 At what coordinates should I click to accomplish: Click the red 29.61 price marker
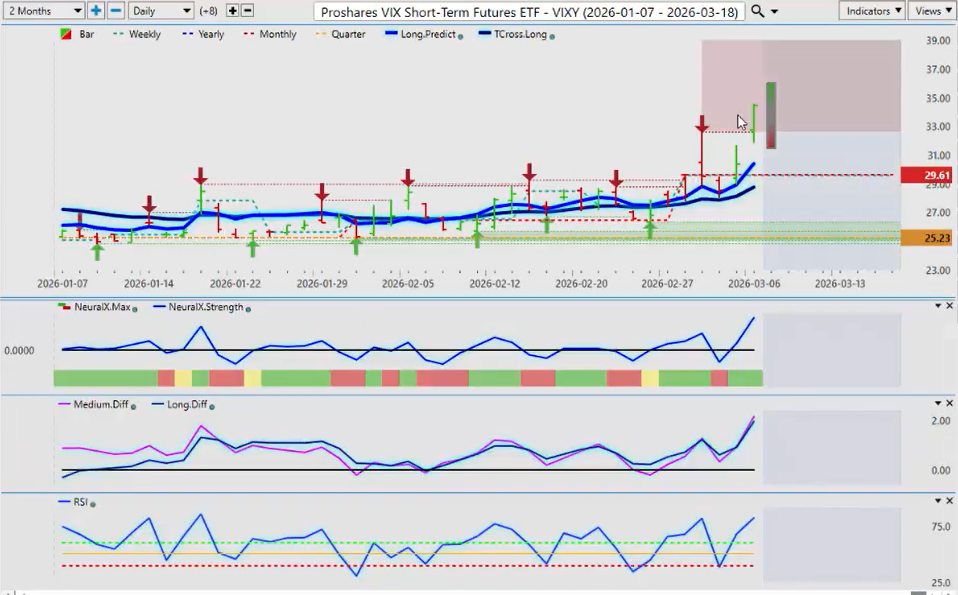(927, 175)
